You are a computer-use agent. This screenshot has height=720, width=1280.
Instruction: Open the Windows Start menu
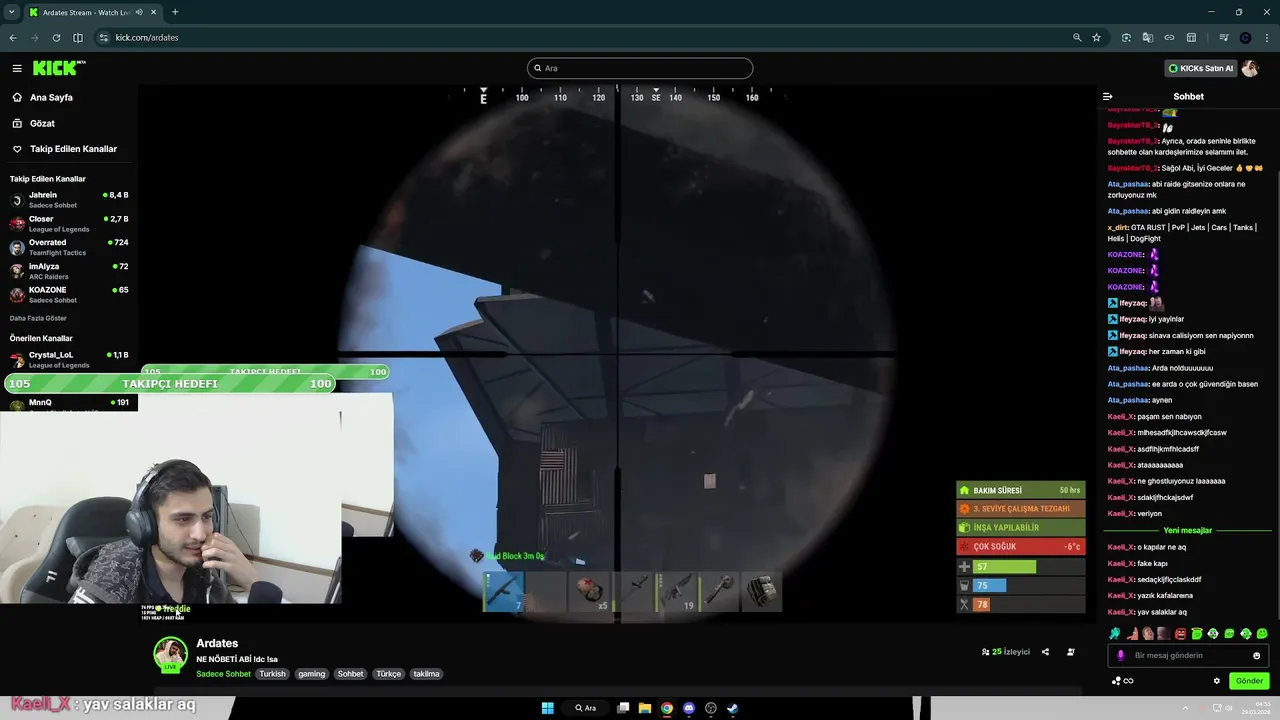(547, 708)
